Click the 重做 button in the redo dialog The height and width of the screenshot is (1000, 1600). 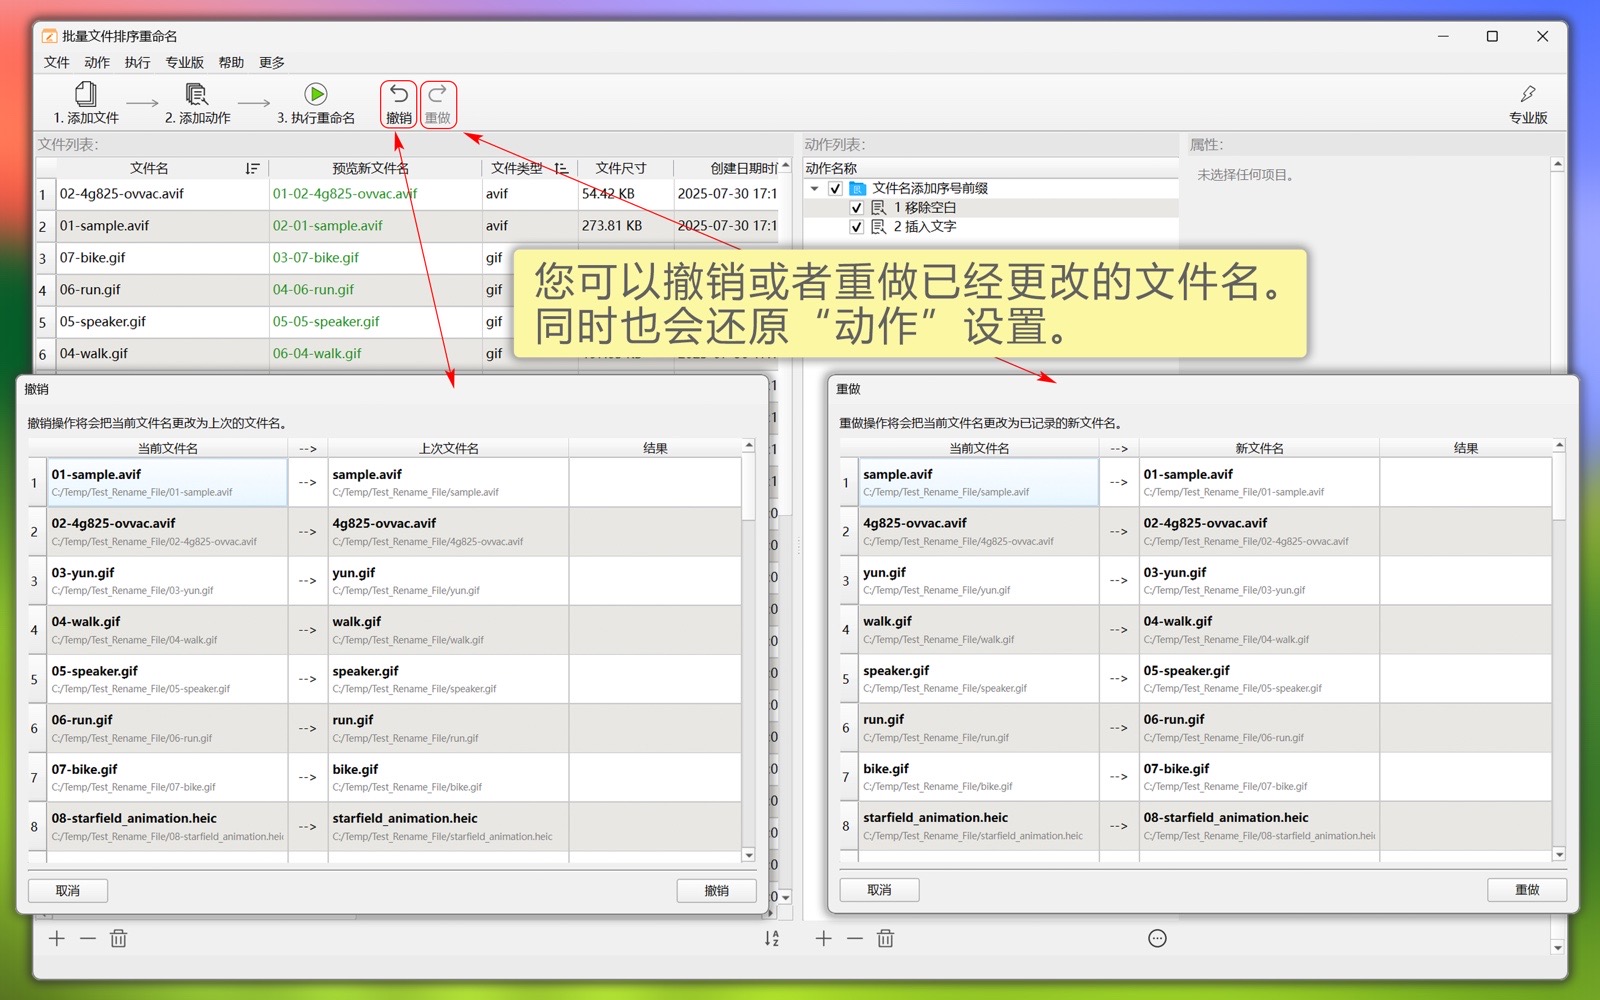pyautogui.click(x=1526, y=889)
